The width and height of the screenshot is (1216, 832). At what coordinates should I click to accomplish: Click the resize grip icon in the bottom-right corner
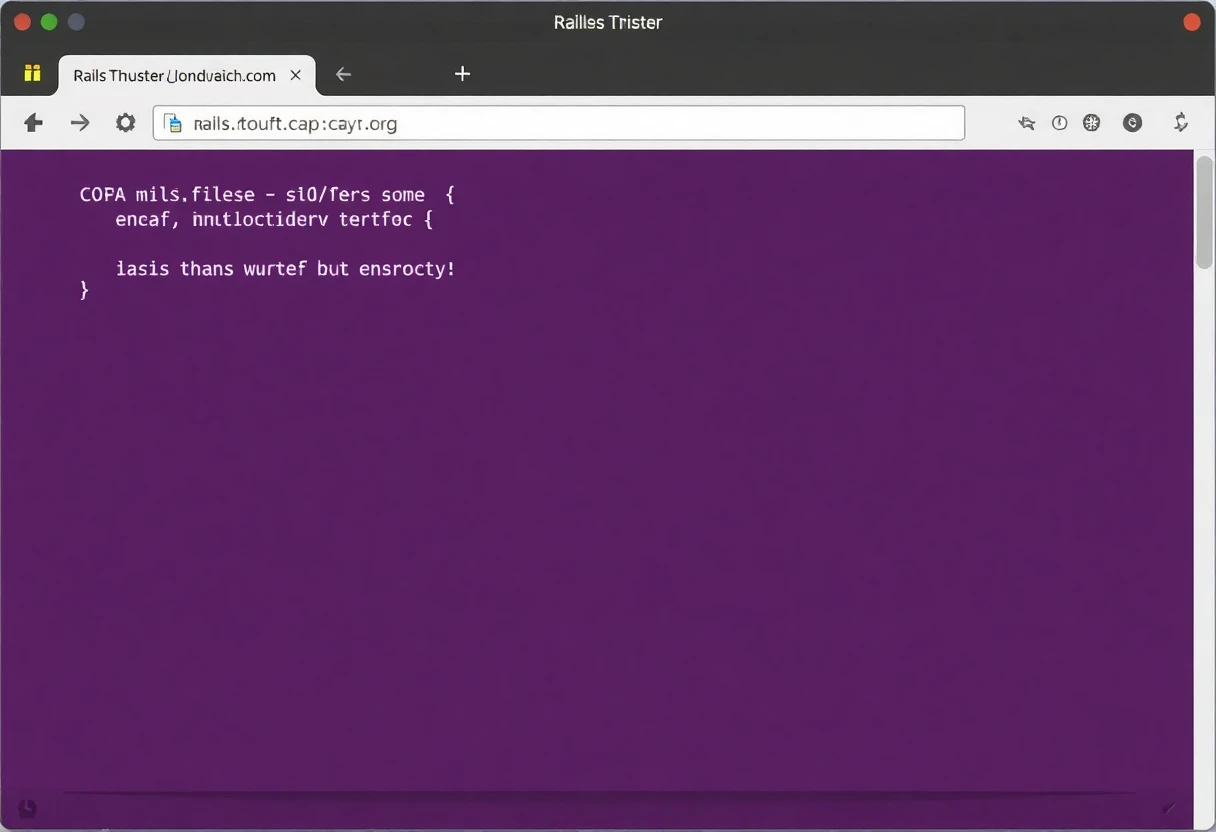[x=1169, y=807]
